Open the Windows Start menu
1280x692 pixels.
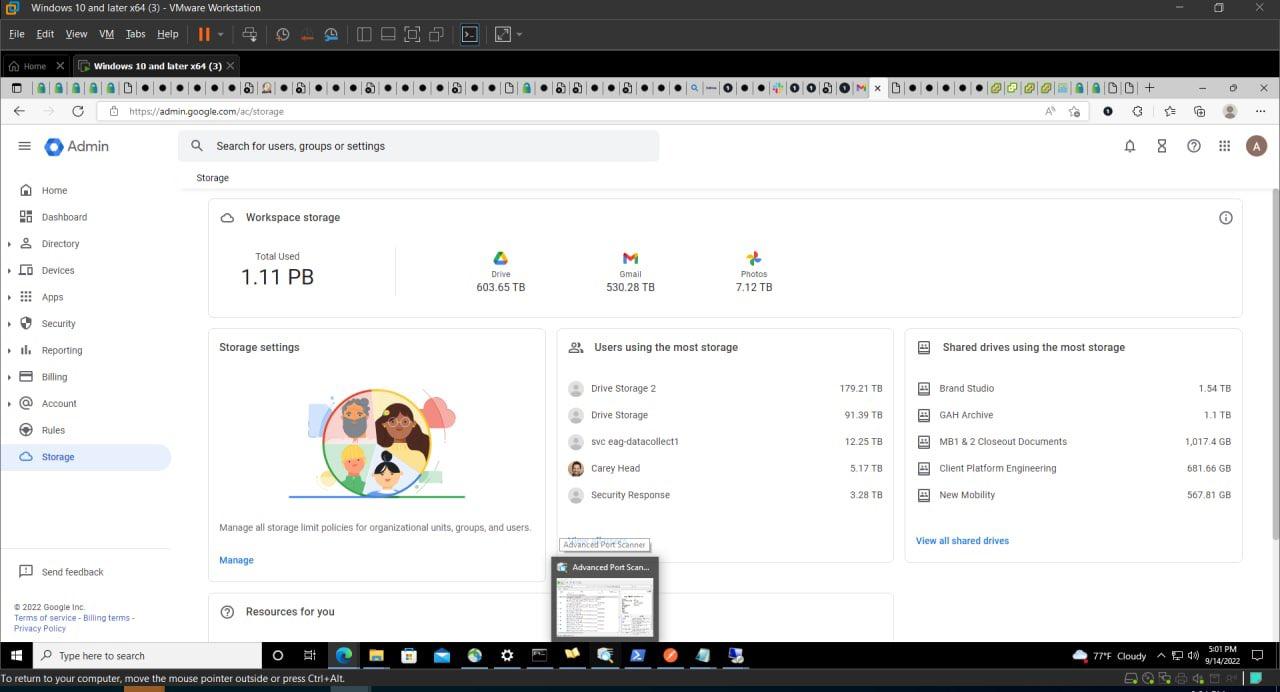[x=16, y=656]
